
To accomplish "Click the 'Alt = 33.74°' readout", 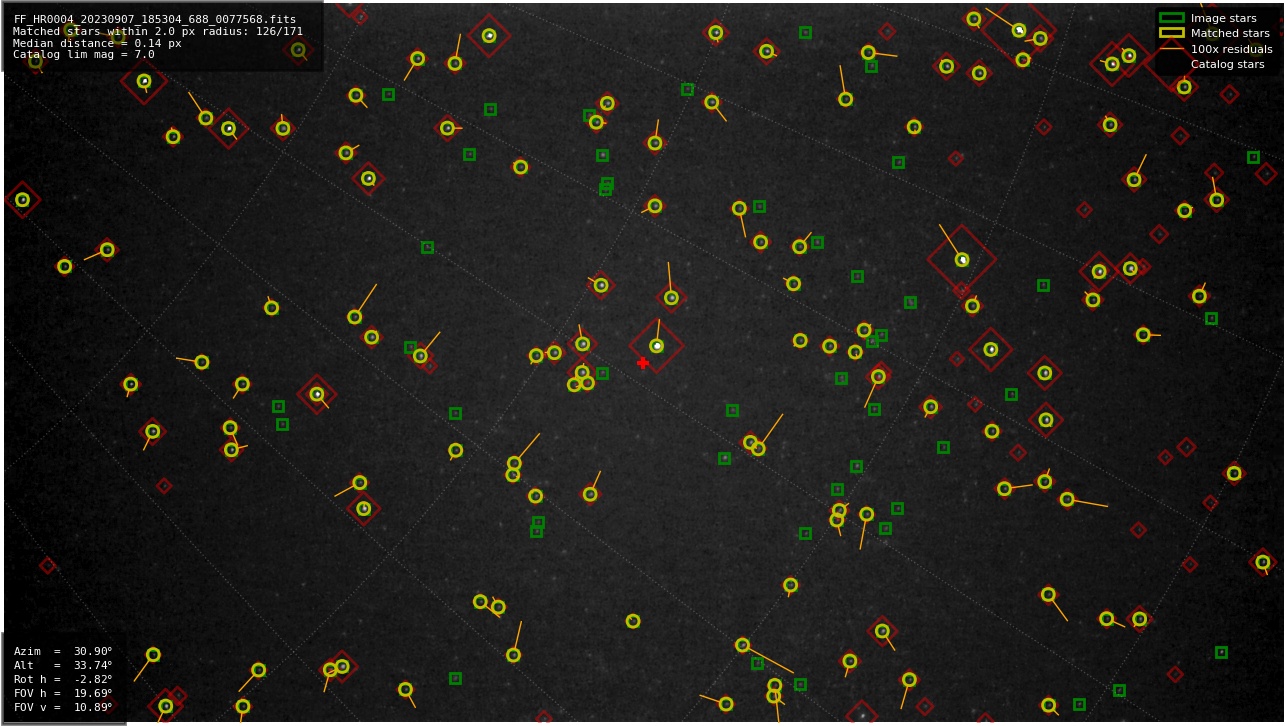I will coord(63,665).
